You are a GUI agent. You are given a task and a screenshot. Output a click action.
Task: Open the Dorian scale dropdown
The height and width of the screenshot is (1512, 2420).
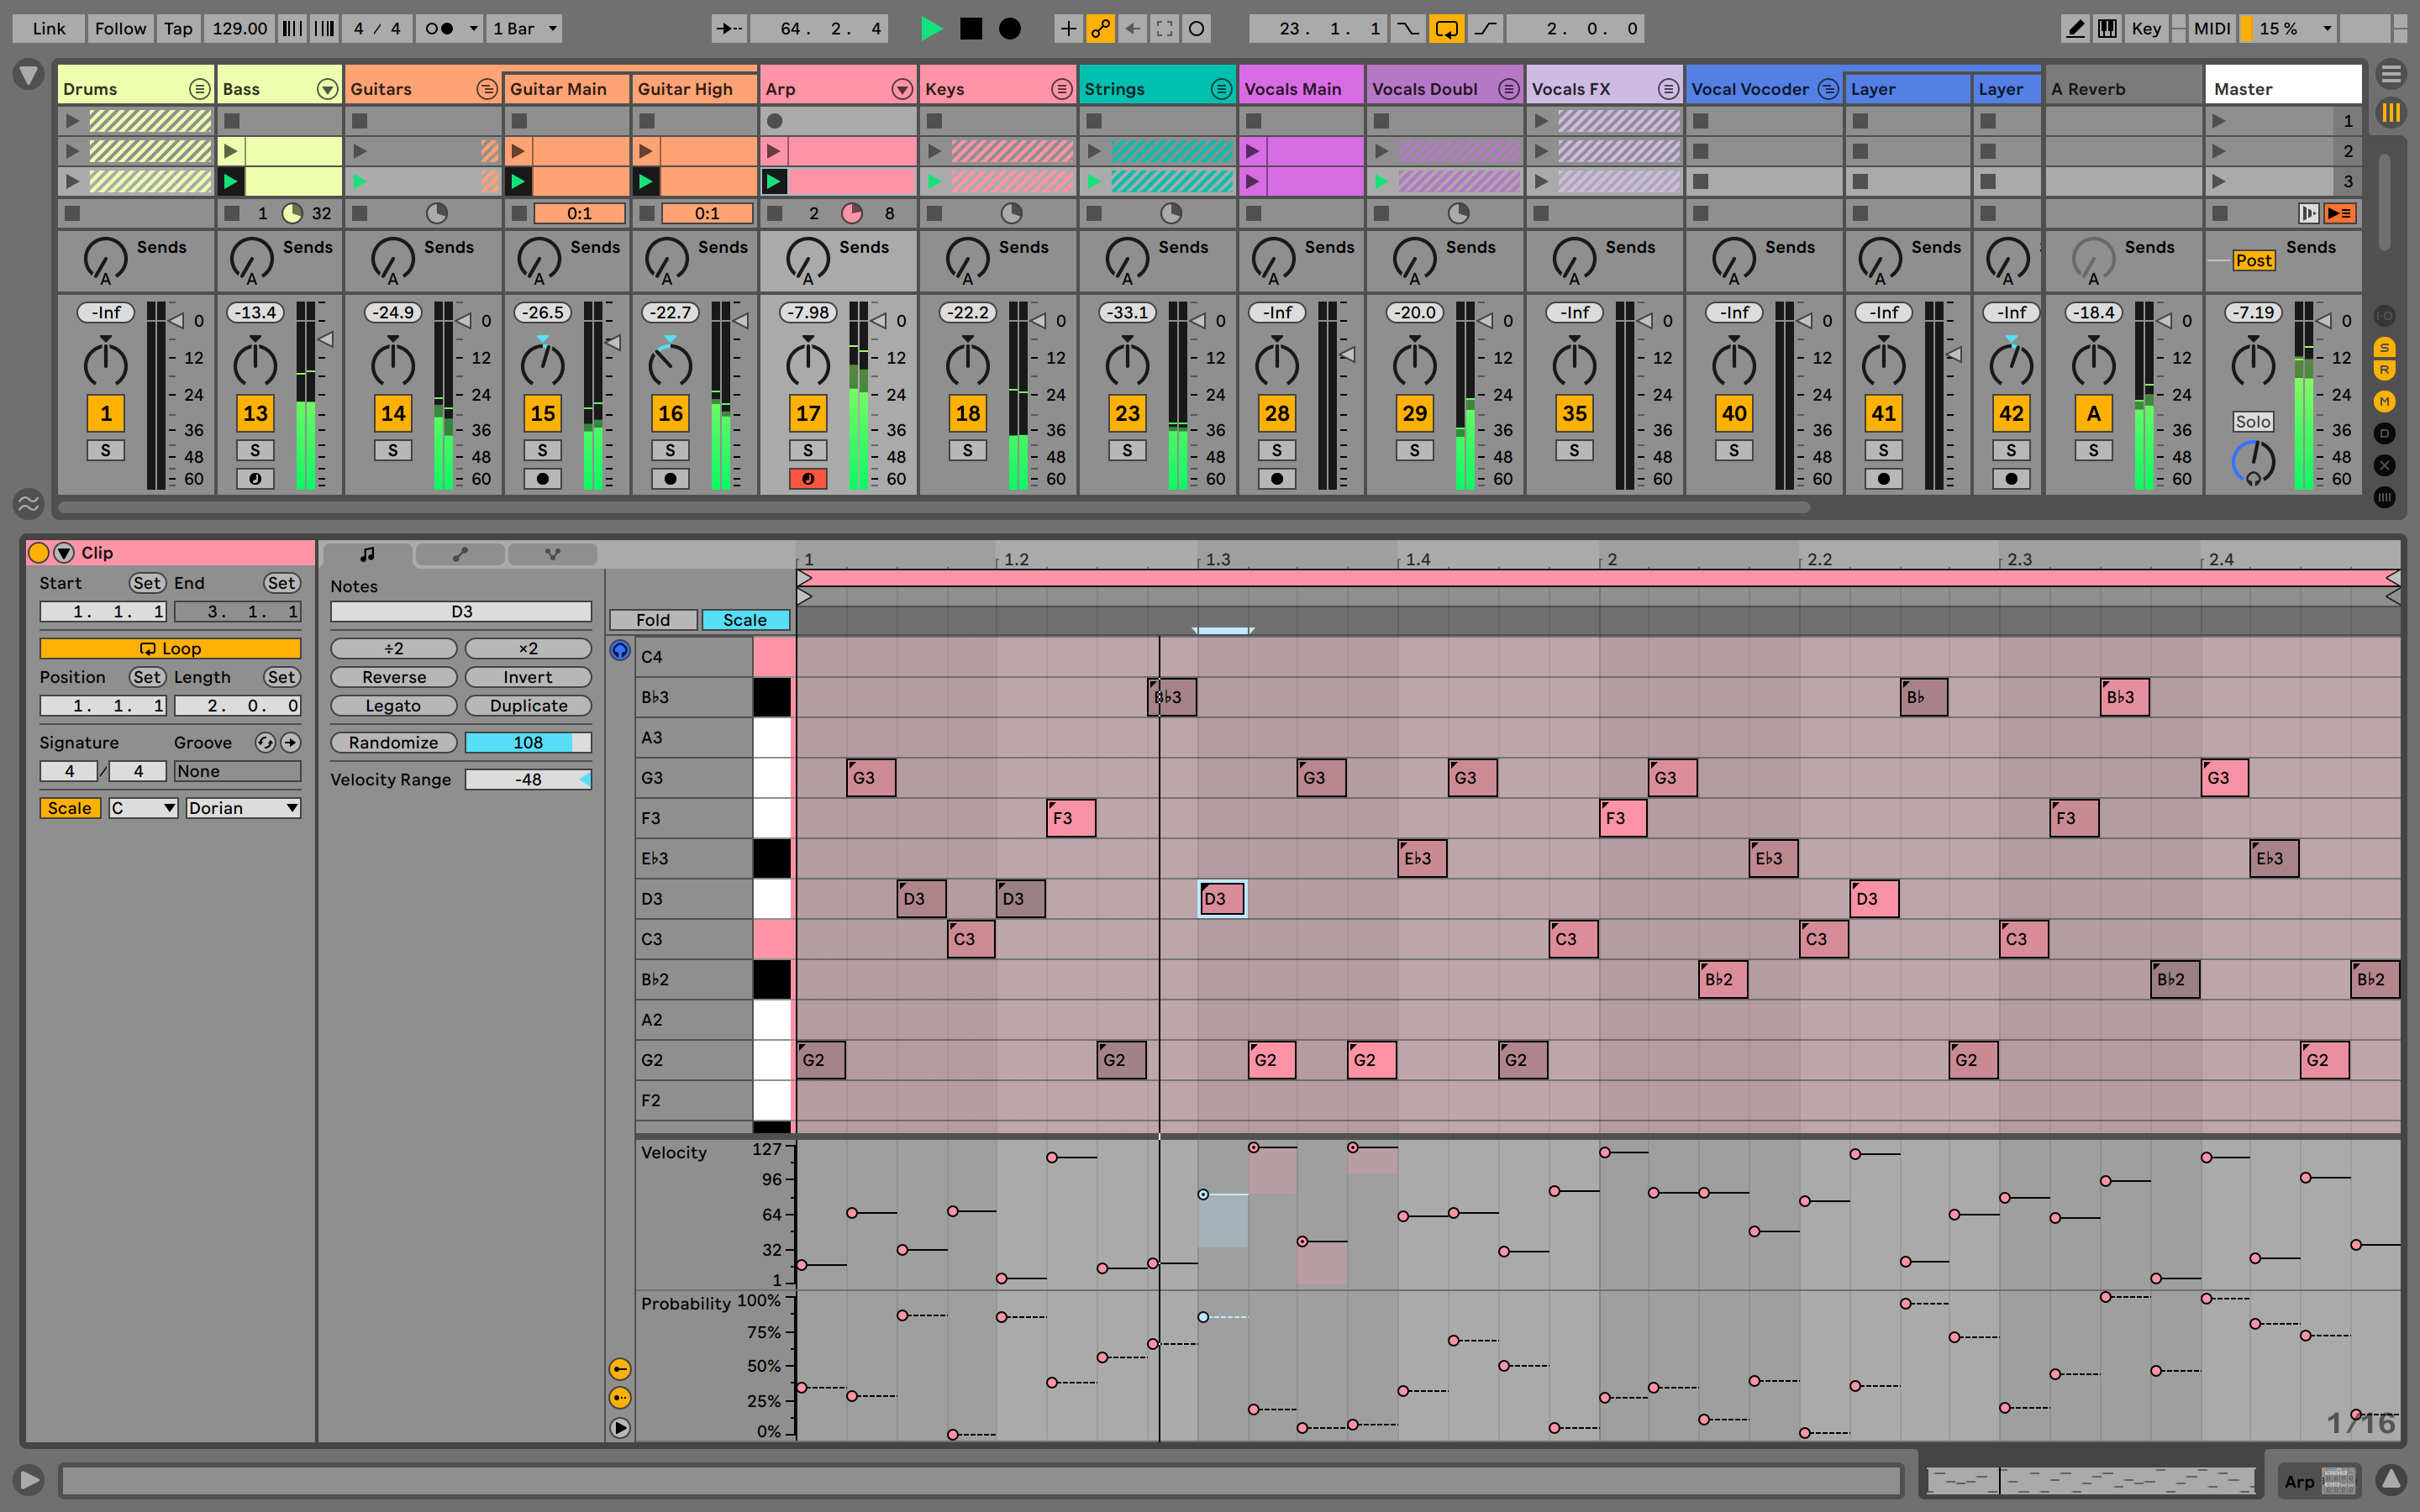pyautogui.click(x=242, y=807)
